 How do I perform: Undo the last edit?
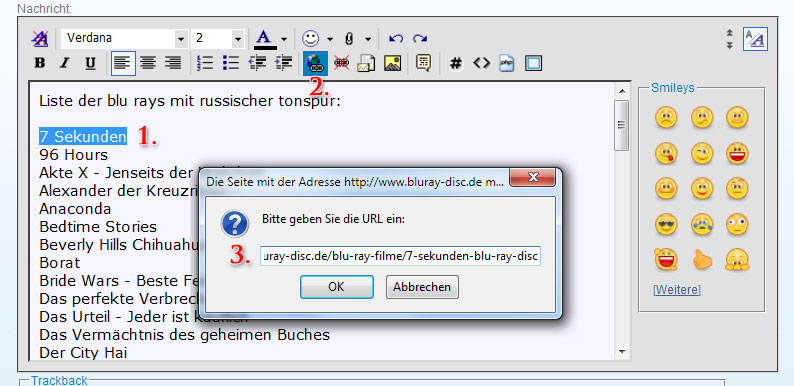395,38
